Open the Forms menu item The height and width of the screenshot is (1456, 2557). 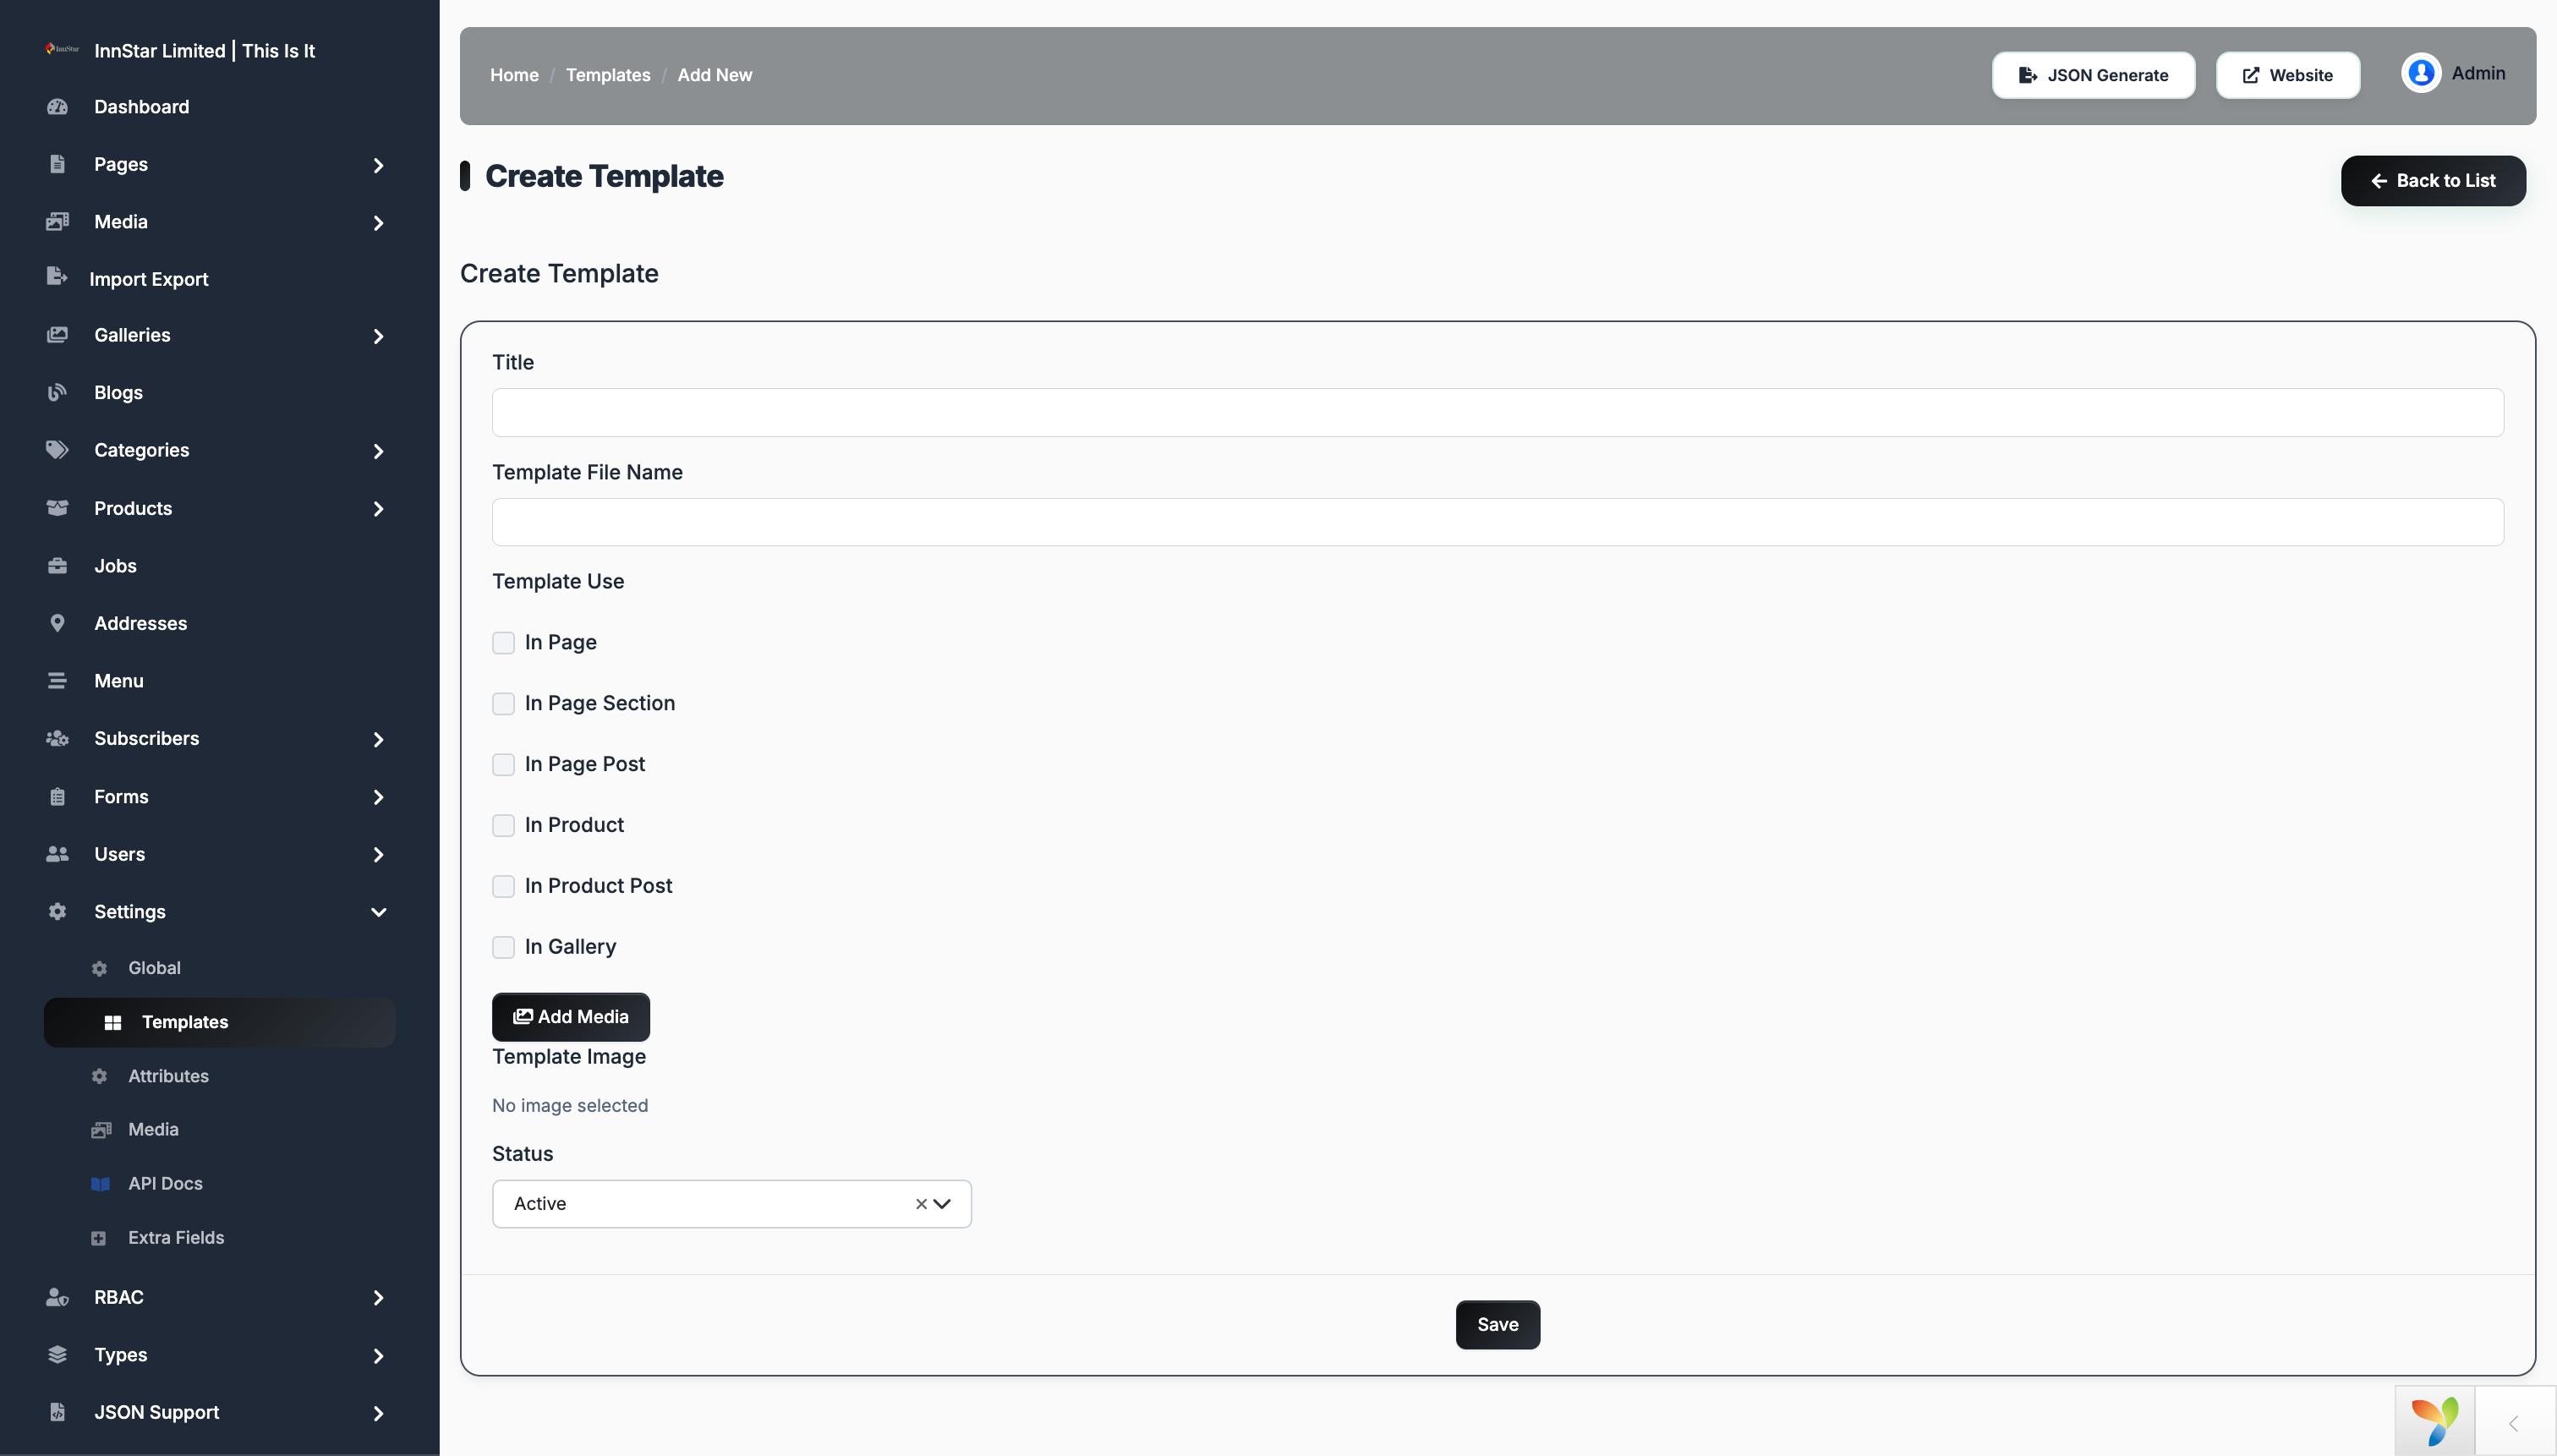[x=220, y=797]
